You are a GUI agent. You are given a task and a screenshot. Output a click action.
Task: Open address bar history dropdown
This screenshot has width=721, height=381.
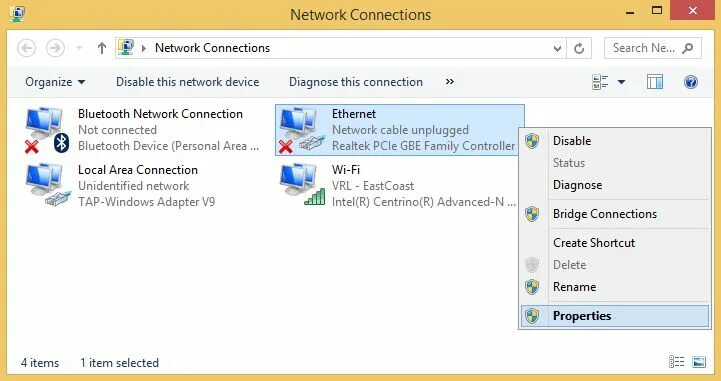[557, 48]
